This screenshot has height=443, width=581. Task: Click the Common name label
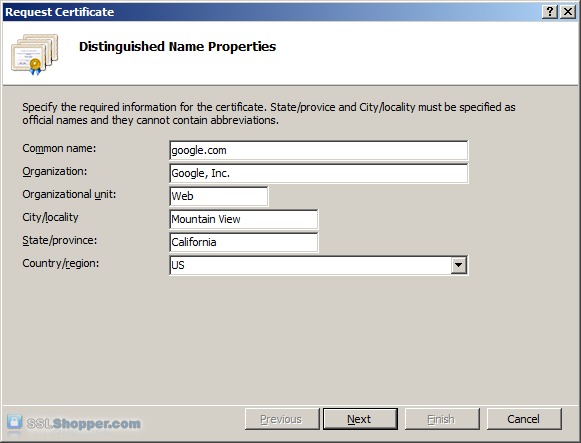(59, 148)
